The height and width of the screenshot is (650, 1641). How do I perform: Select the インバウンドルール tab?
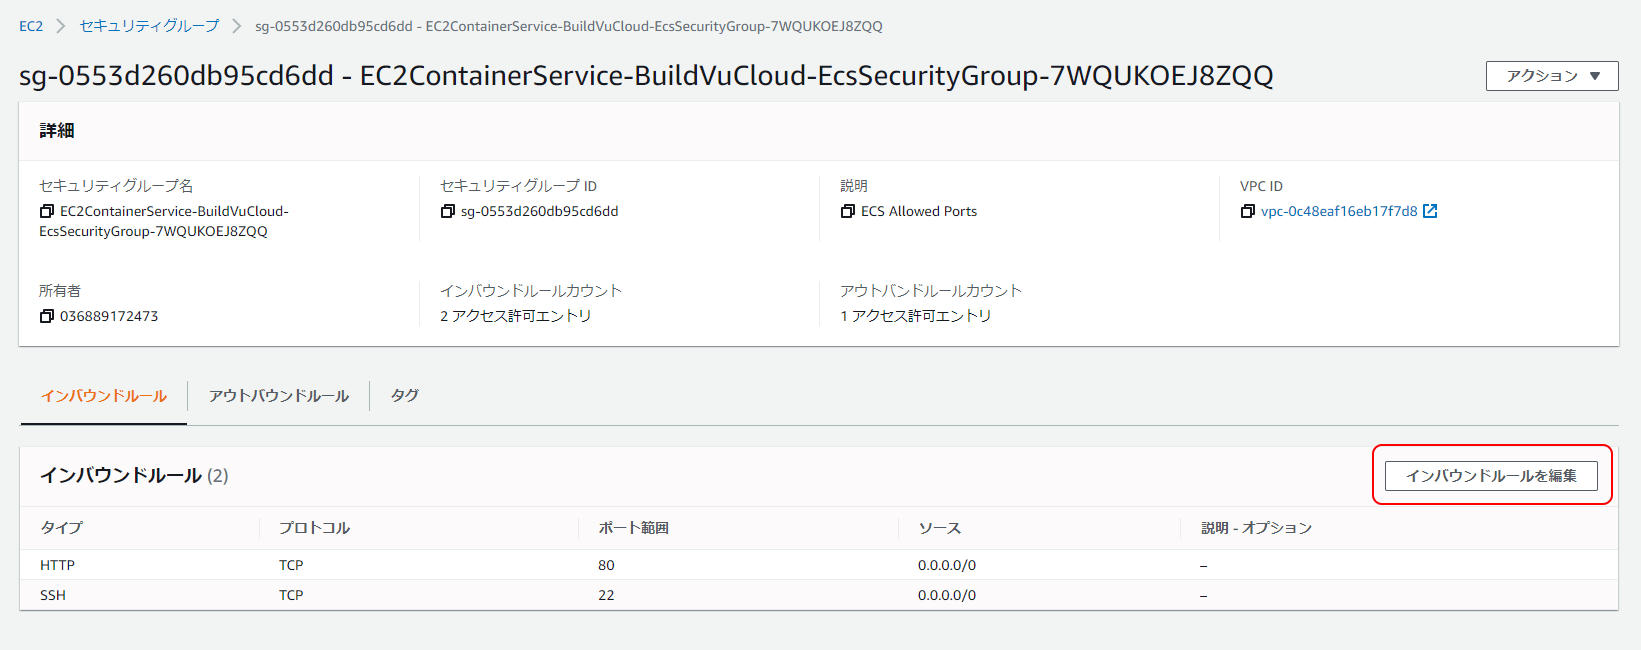point(104,396)
